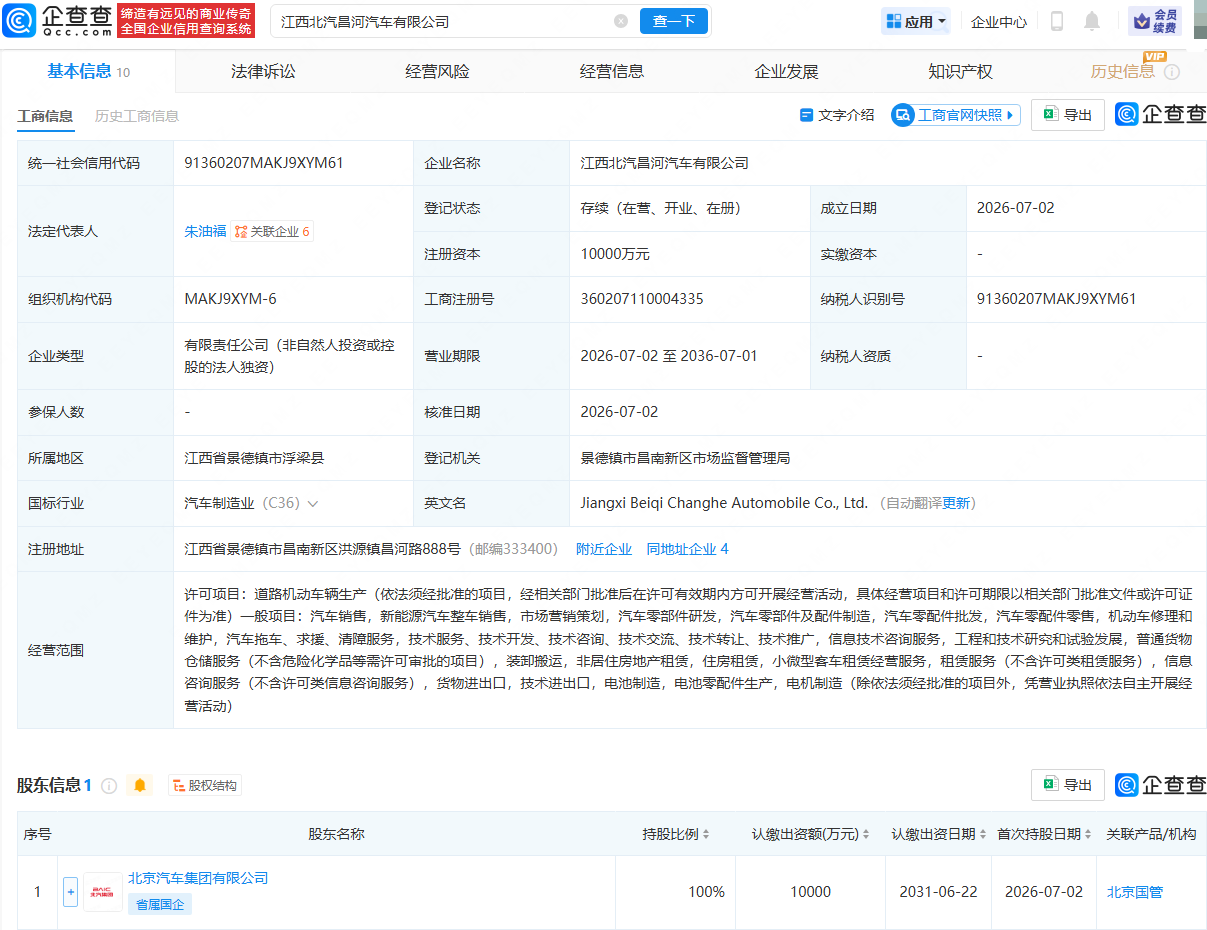Screen dimensions: 1207x930
Task: Switch to 知识产权 tab
Action: pos(960,71)
